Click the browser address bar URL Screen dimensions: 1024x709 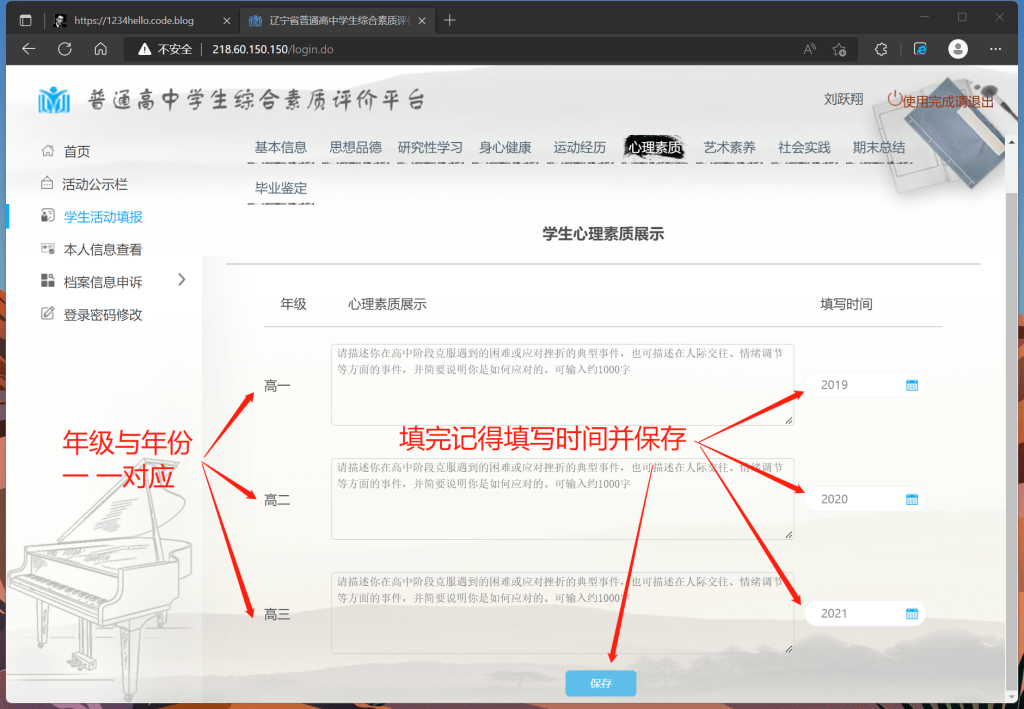tap(272, 49)
